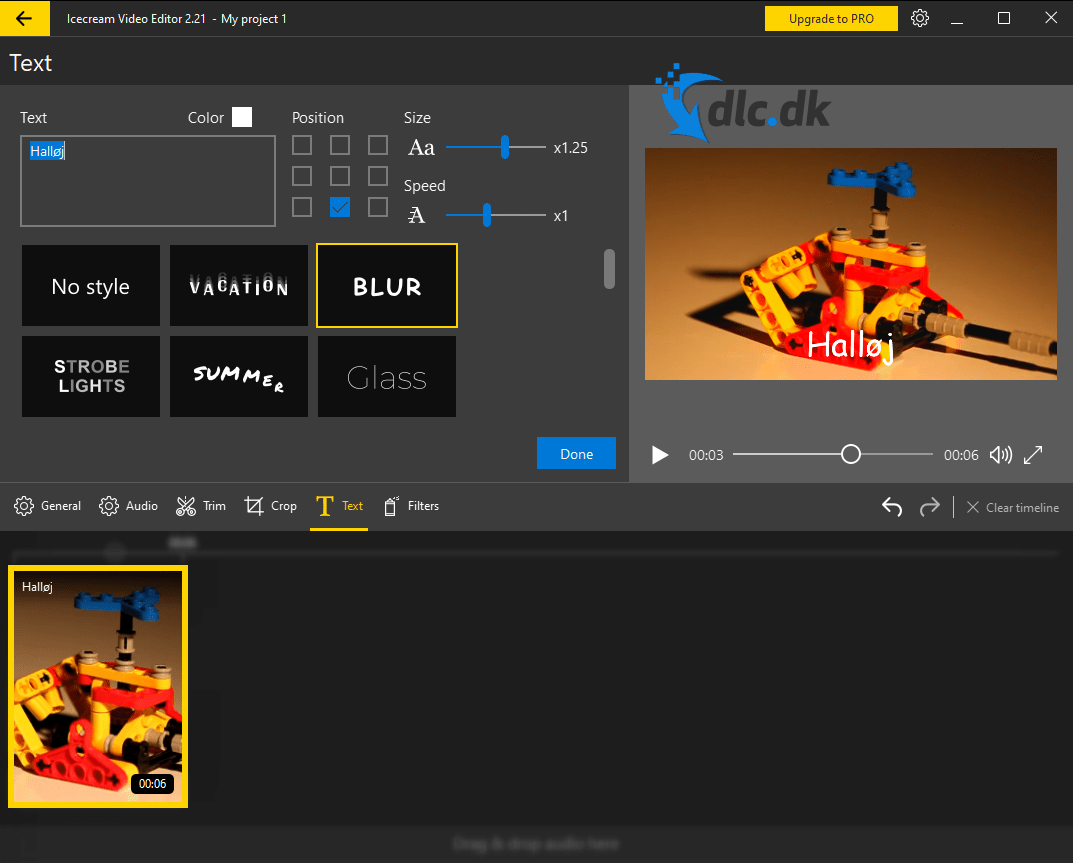Image resolution: width=1073 pixels, height=863 pixels.
Task: Open the app settings gear menu
Action: [x=919, y=18]
